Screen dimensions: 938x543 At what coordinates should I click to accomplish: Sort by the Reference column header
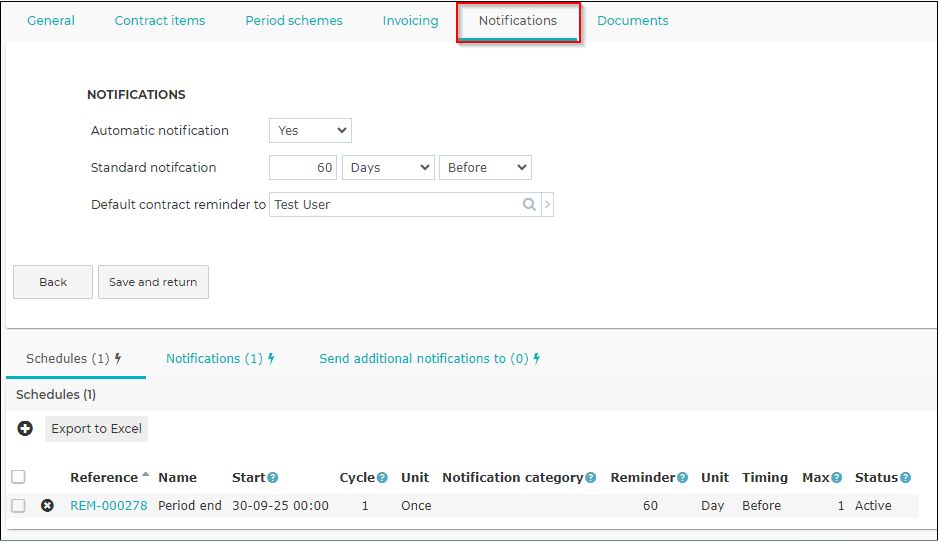104,478
